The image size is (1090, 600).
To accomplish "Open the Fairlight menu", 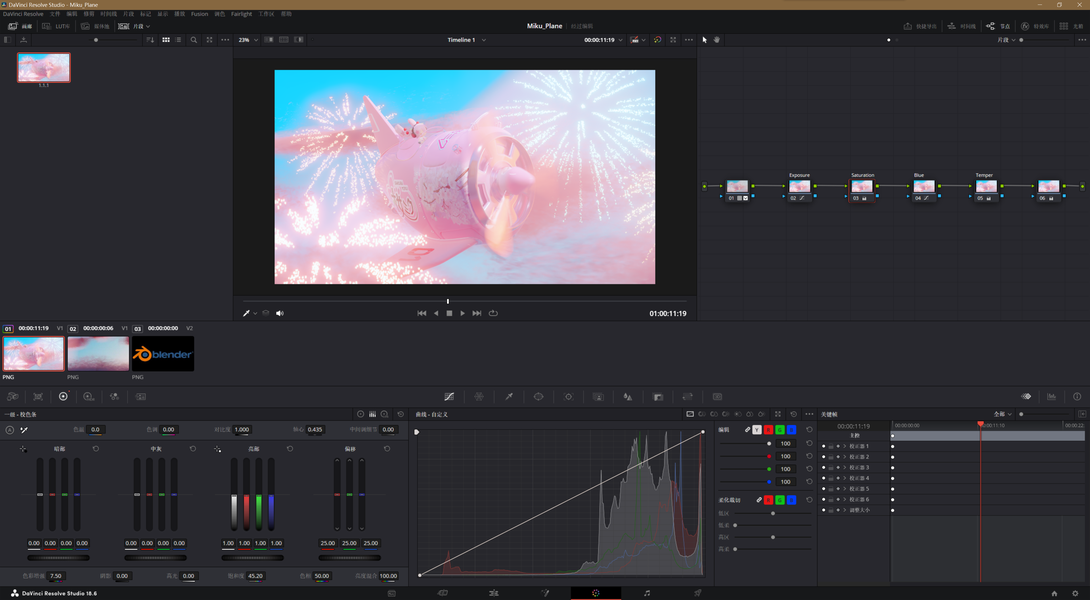I will (241, 14).
